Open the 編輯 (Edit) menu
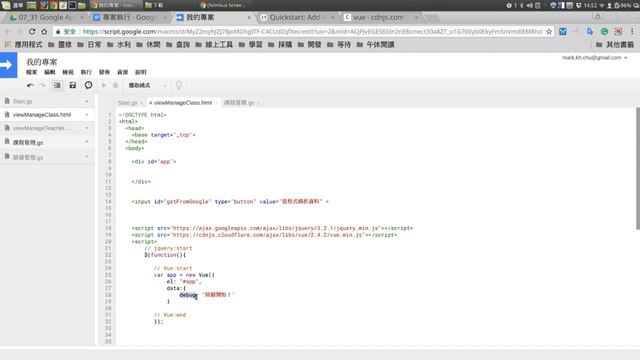 pyautogui.click(x=50, y=72)
